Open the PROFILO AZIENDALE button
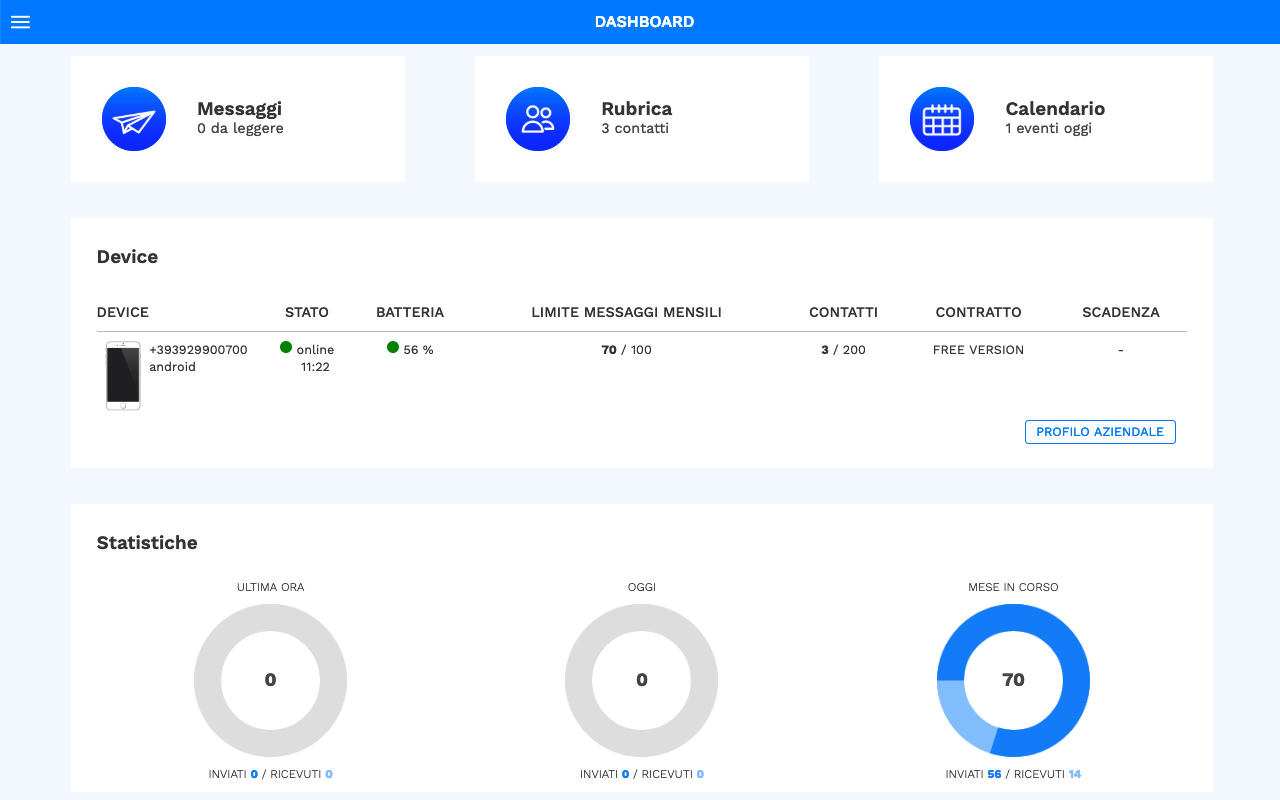 [x=1100, y=431]
